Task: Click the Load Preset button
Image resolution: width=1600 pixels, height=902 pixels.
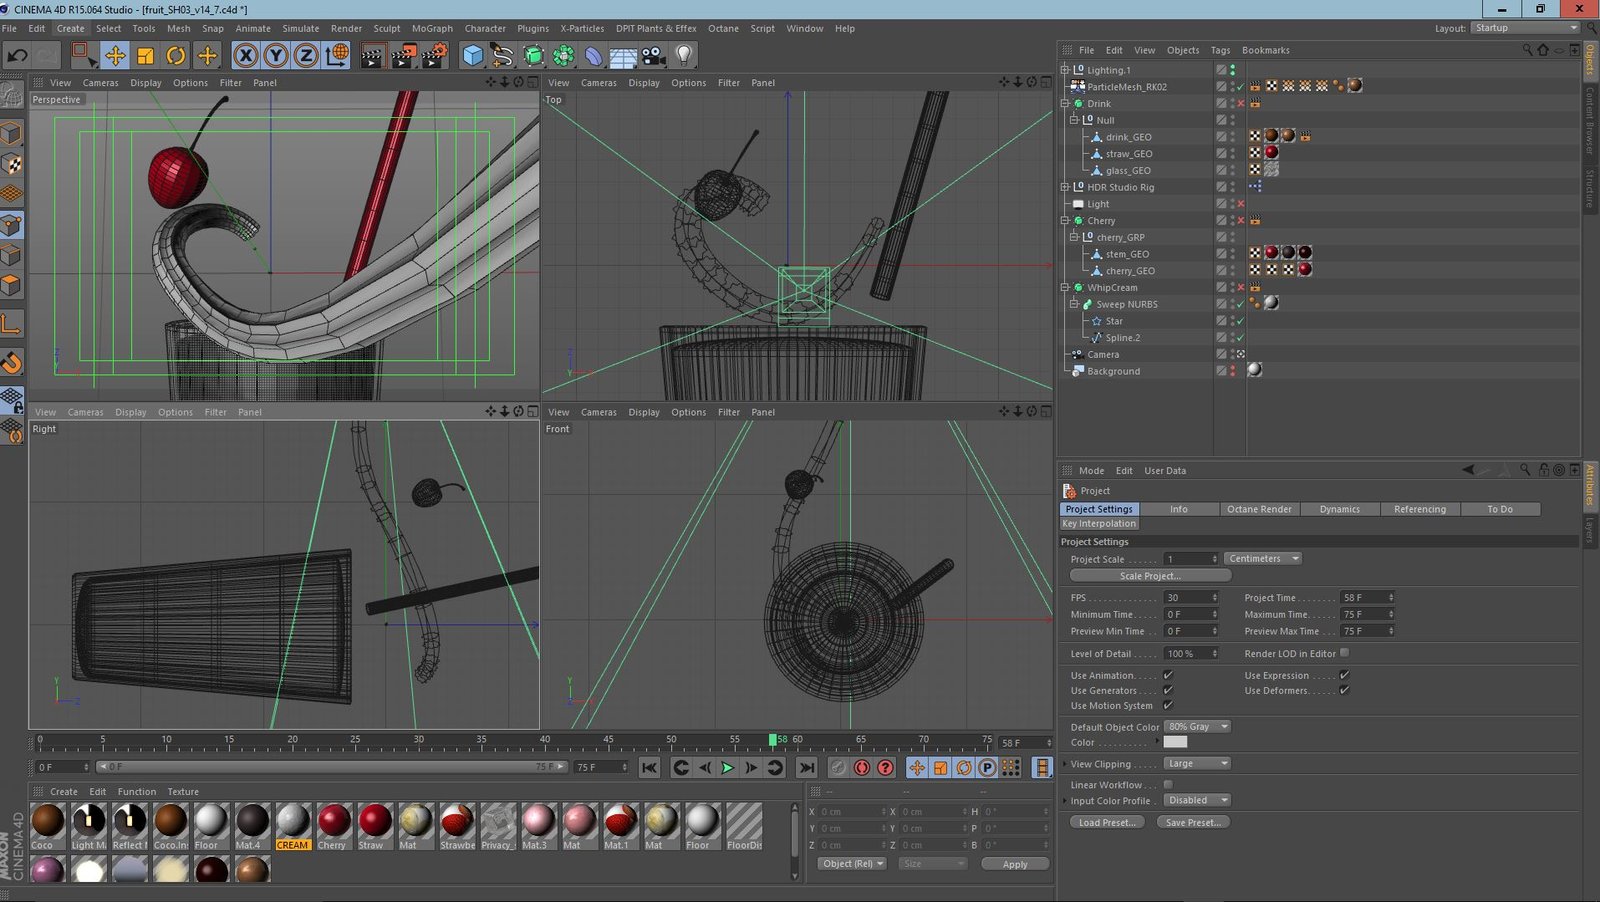Action: (1106, 823)
